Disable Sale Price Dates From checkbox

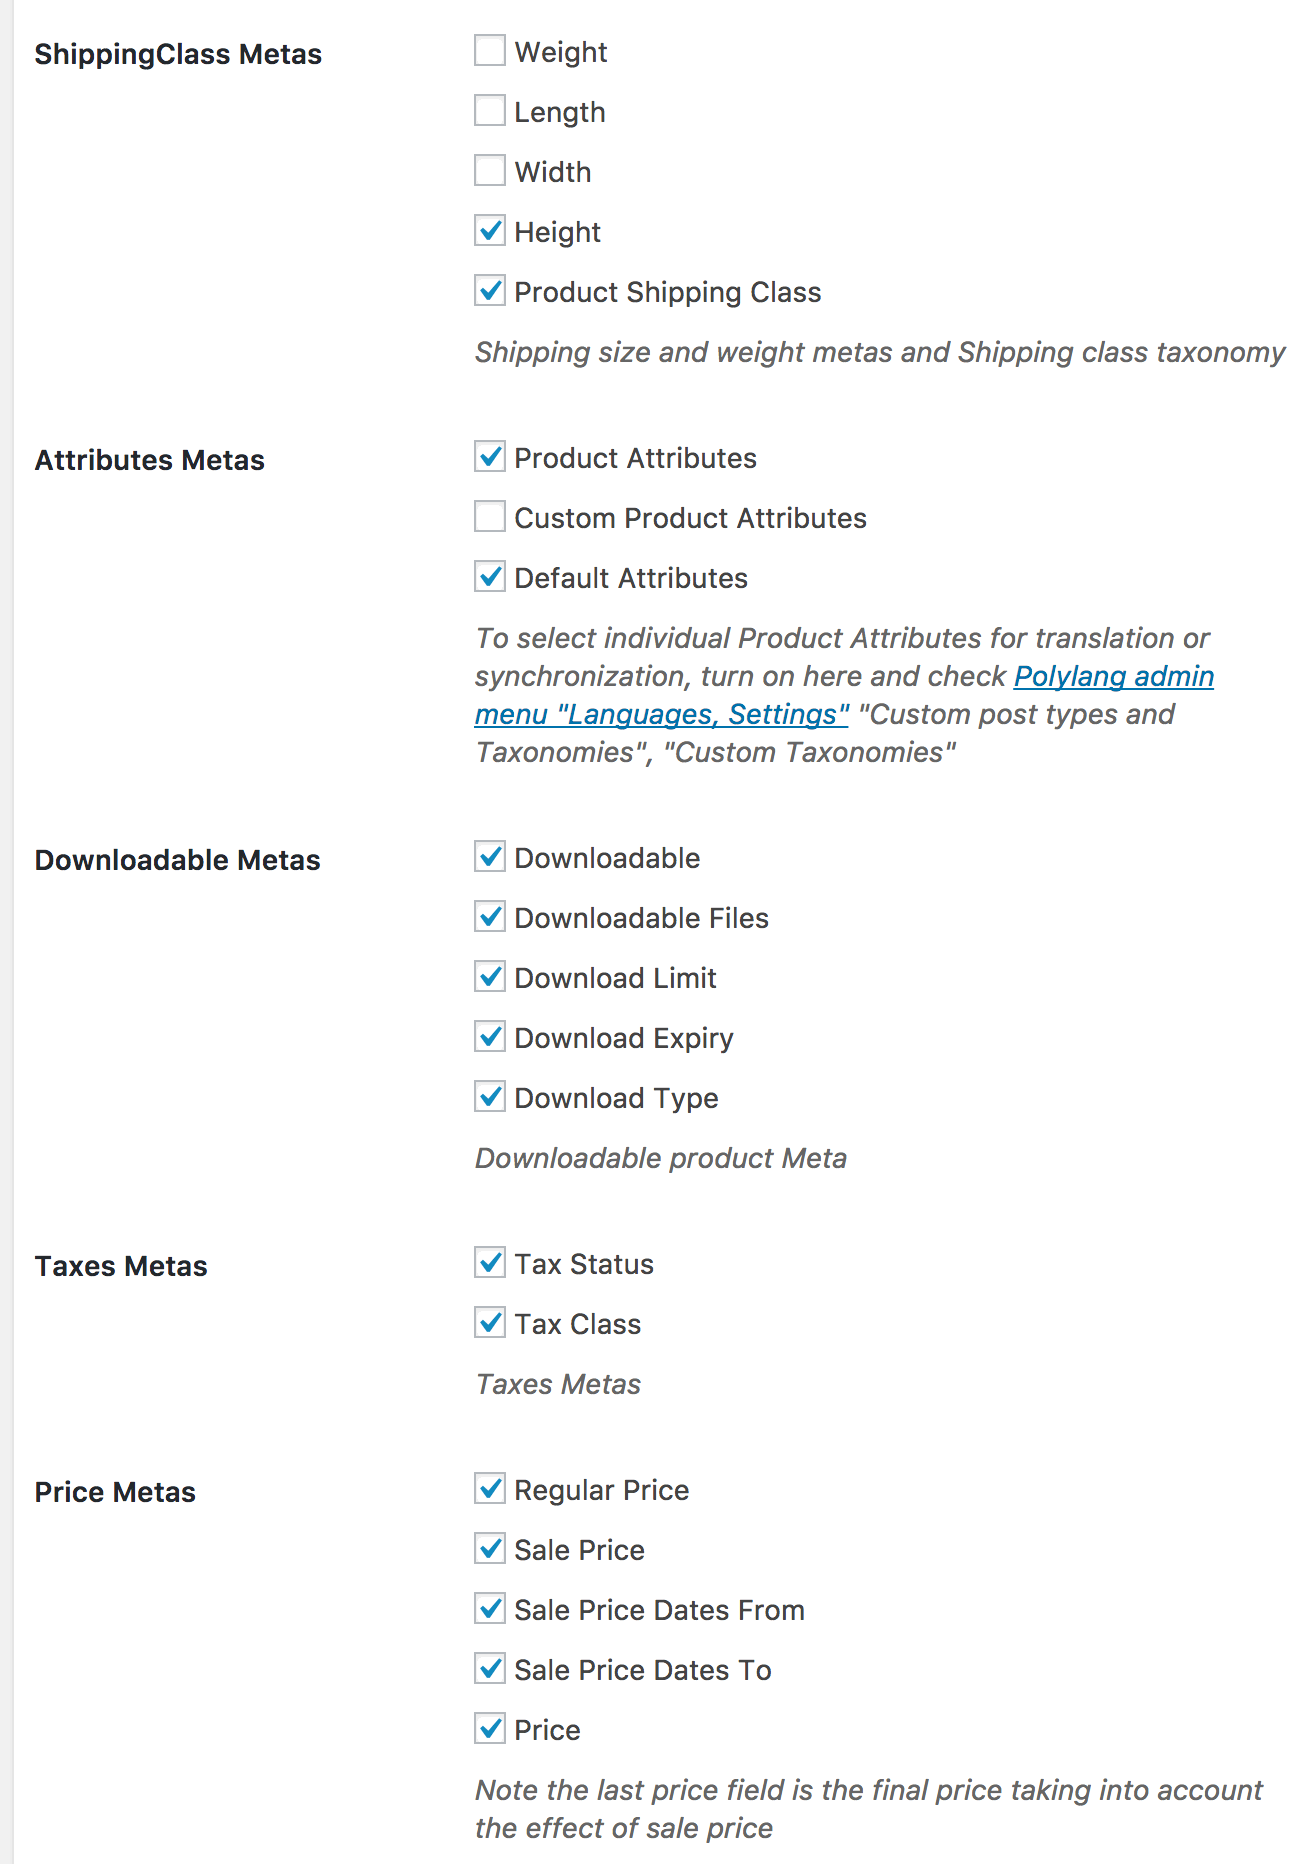coord(490,1609)
